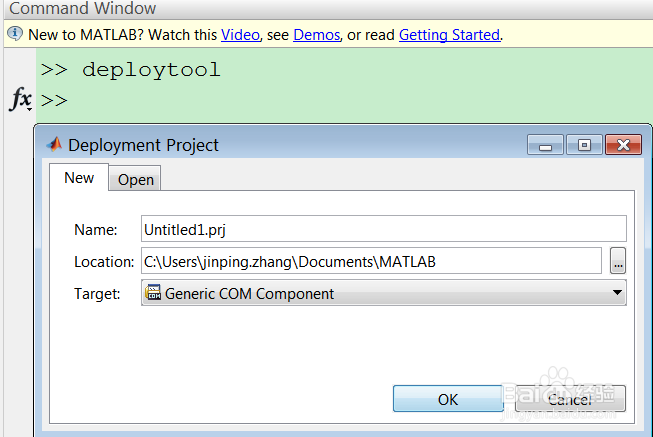Browse for a location with the ... button
The image size is (653, 437).
(x=618, y=261)
